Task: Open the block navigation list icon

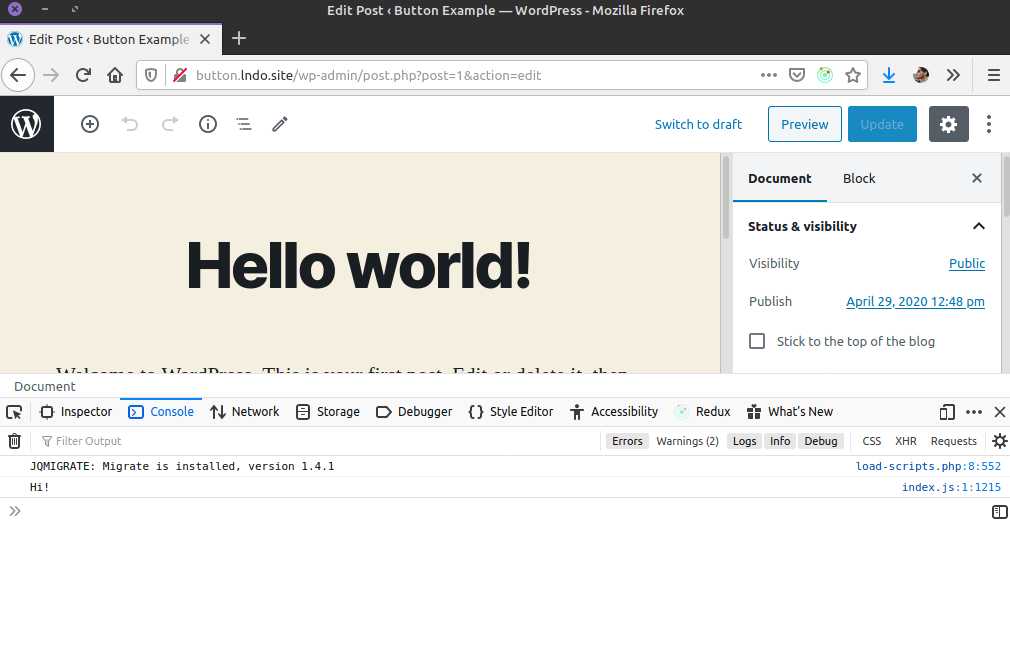Action: tap(243, 124)
